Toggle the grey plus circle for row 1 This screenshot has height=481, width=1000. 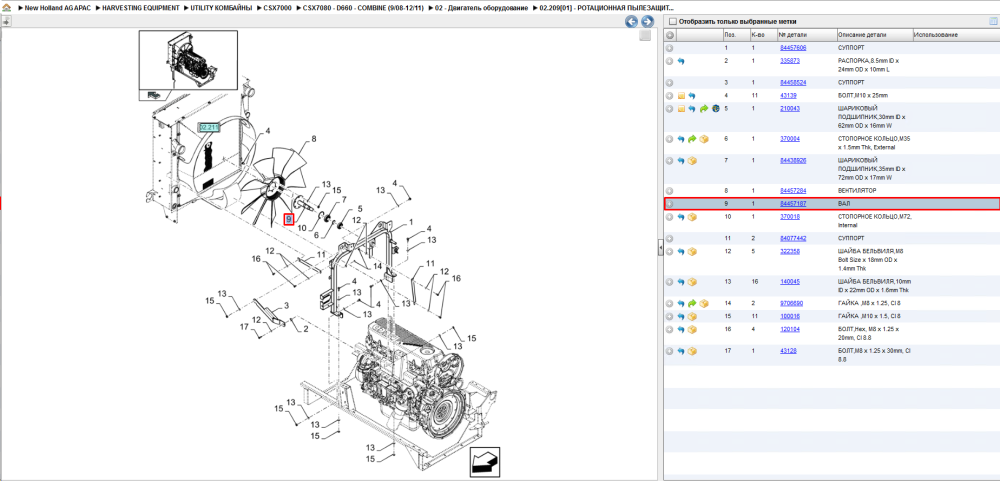coord(670,48)
